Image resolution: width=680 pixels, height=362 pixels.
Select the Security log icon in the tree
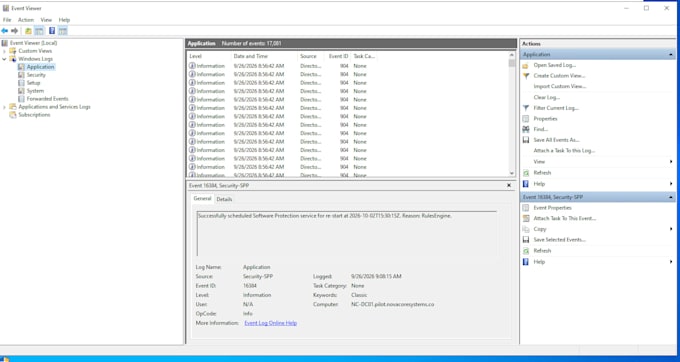pyautogui.click(x=21, y=75)
